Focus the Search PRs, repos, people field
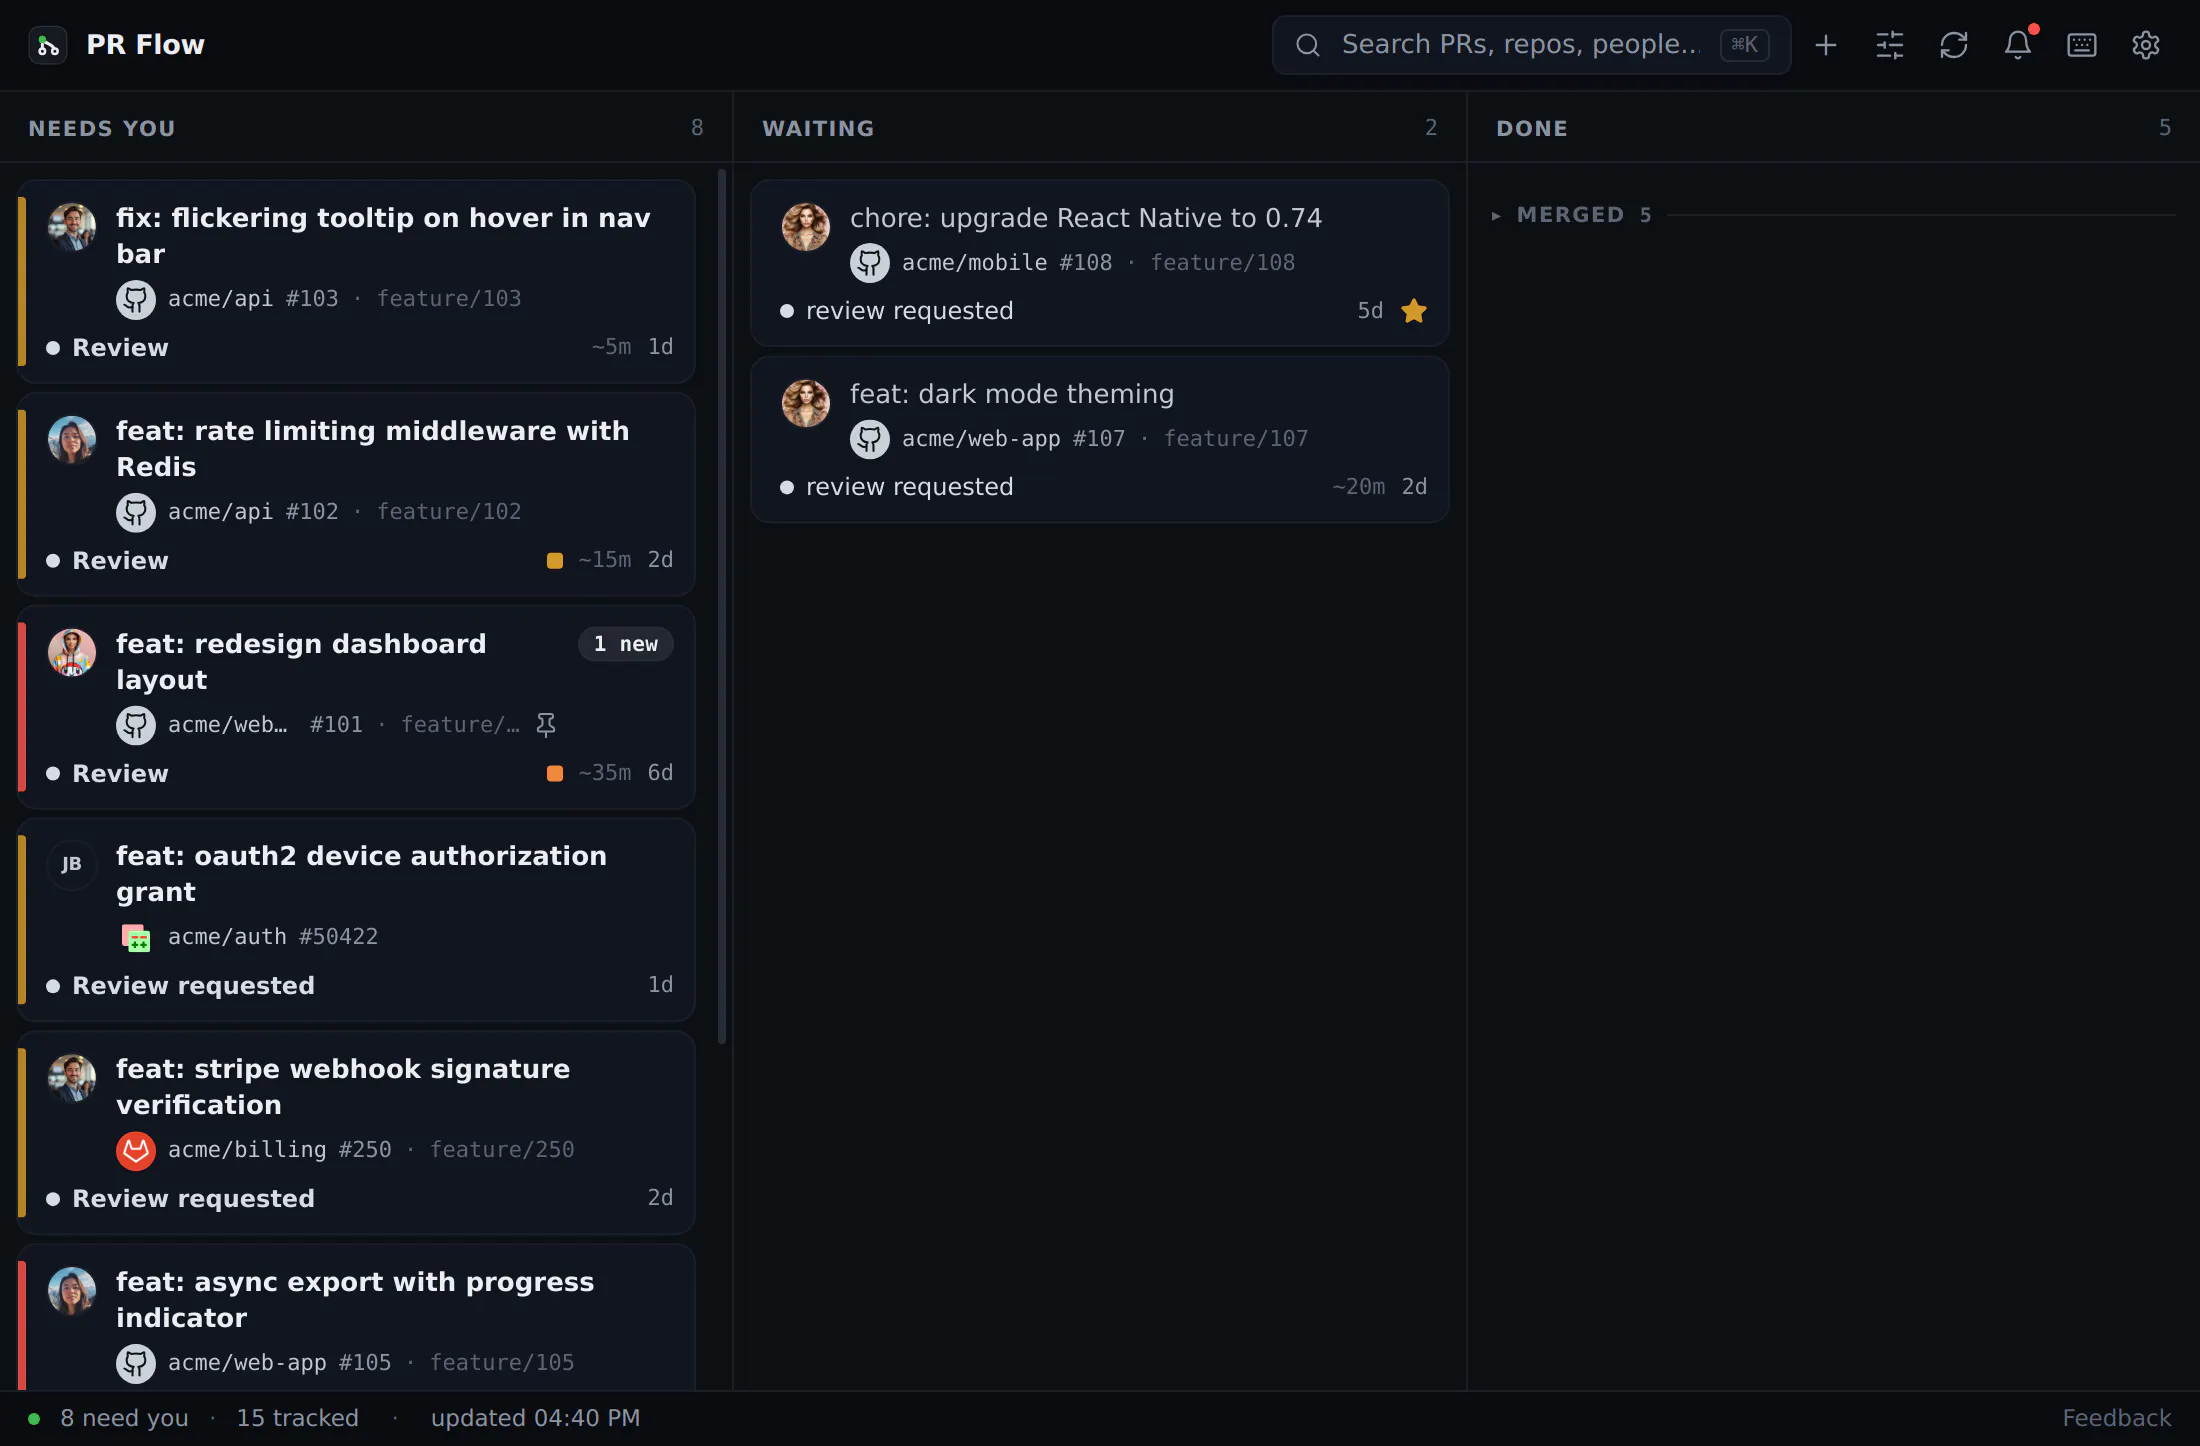The width and height of the screenshot is (2200, 1446). [1531, 45]
